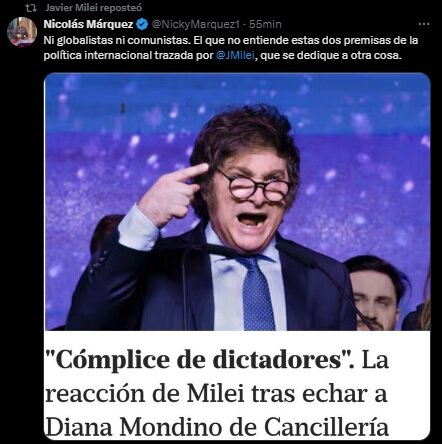Screen dimensions: 442x444
Task: Click the background man in the photo
Action: (377, 292)
